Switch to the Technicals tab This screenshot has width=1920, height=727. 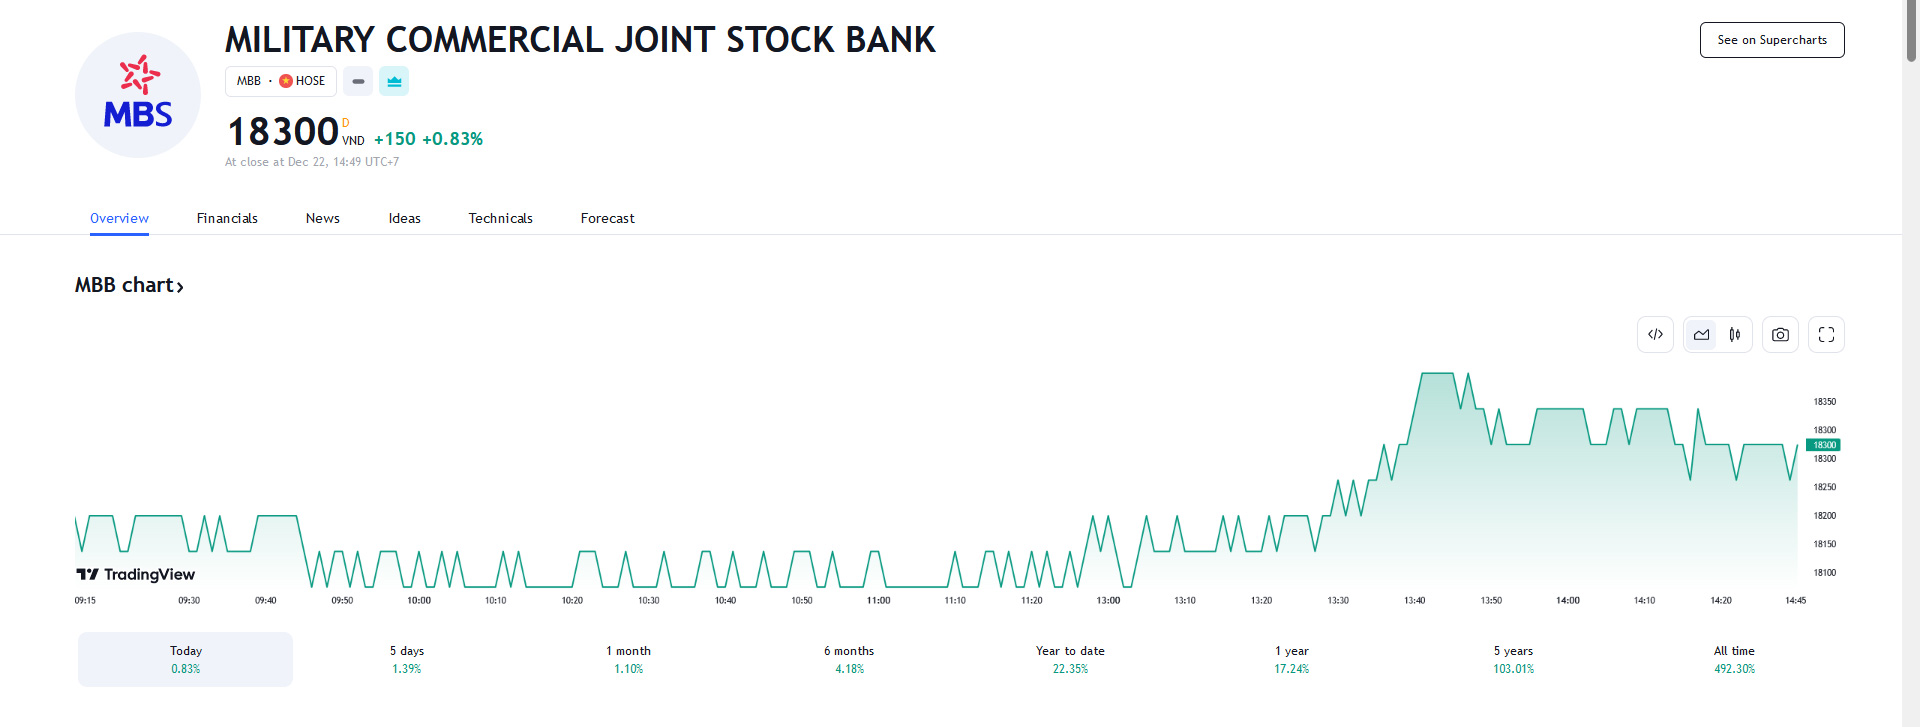click(x=500, y=218)
